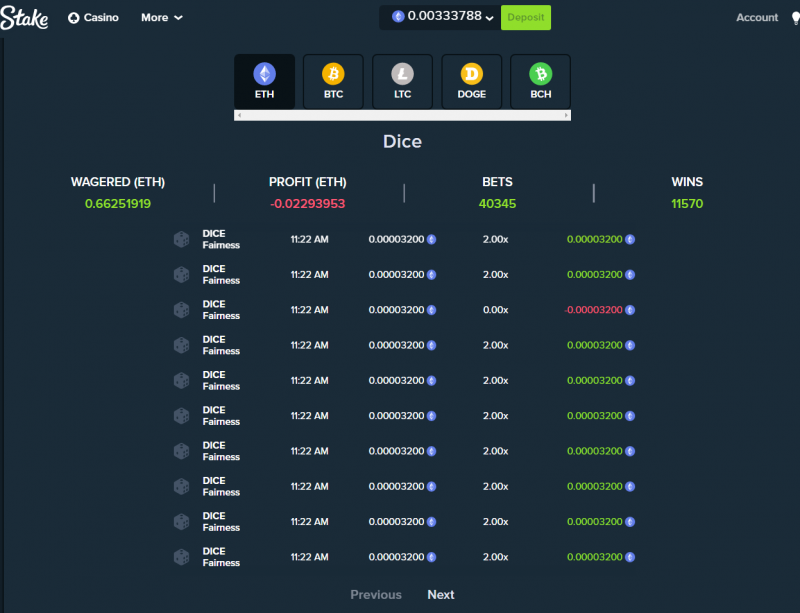This screenshot has height=613, width=800.
Task: Click the green Deposit button
Action: click(x=526, y=17)
